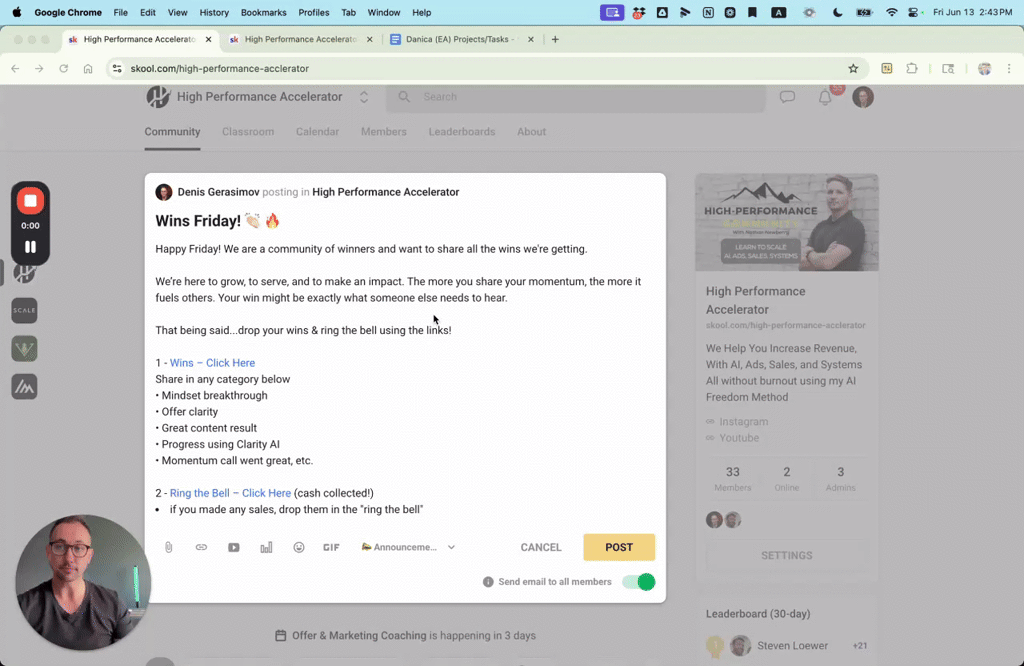This screenshot has height=666, width=1024.
Task: Click the Wi-Fi status icon
Action: tap(891, 12)
